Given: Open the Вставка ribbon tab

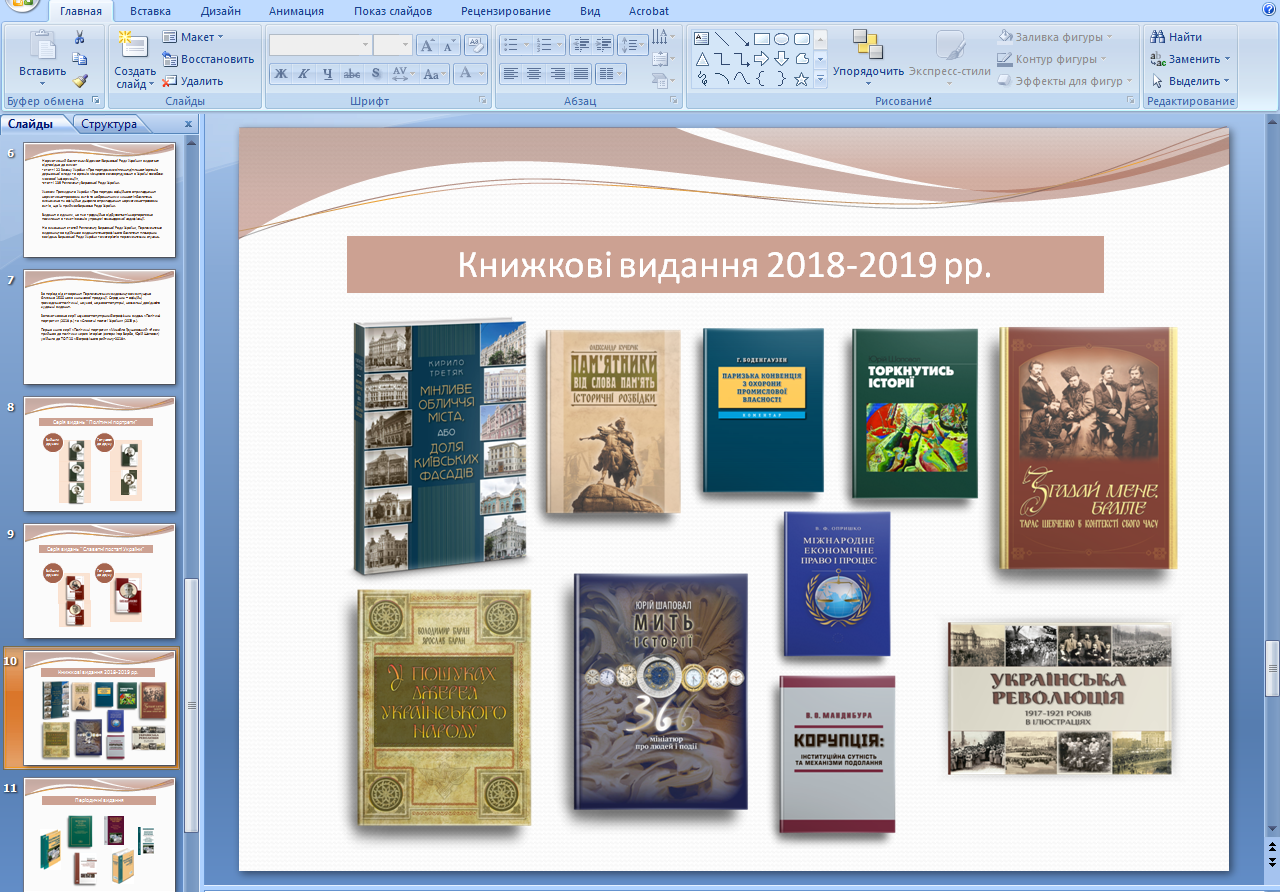Looking at the screenshot, I should click(150, 11).
